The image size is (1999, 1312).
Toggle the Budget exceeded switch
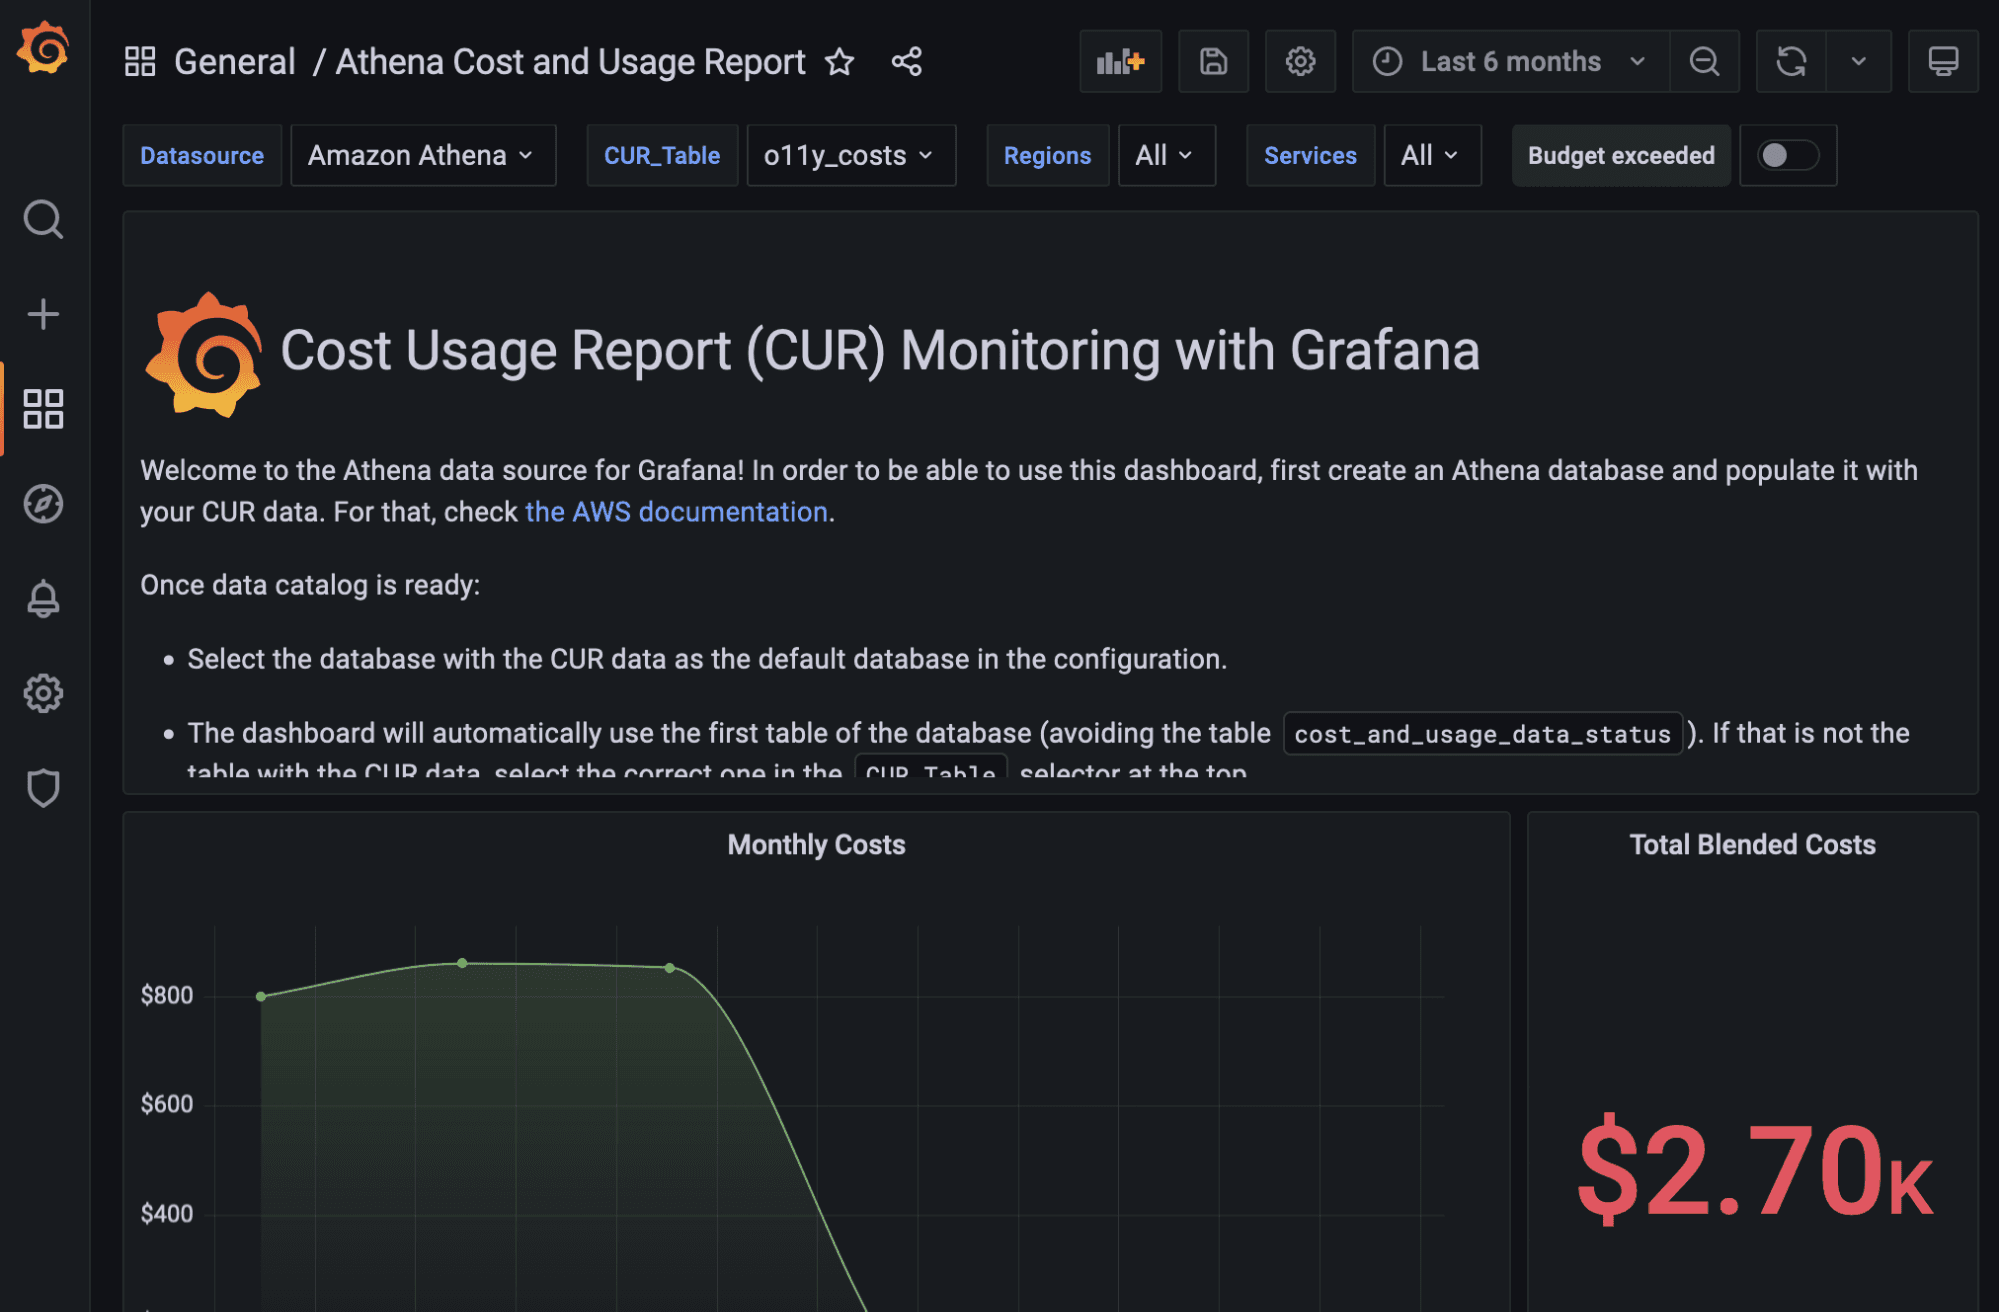1787,155
